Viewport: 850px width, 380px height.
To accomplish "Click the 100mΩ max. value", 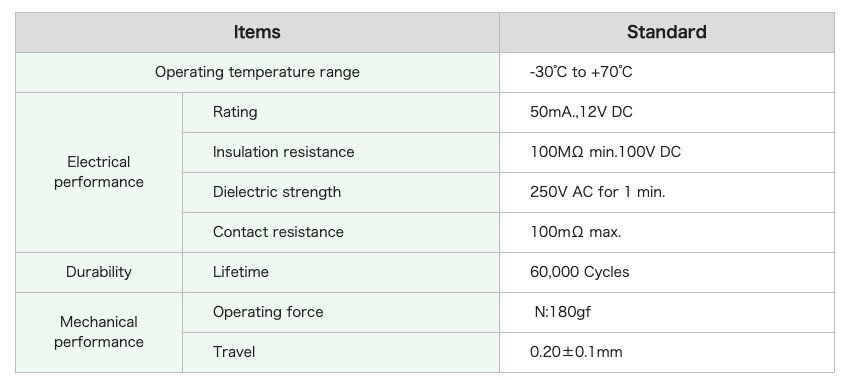I will click(576, 232).
